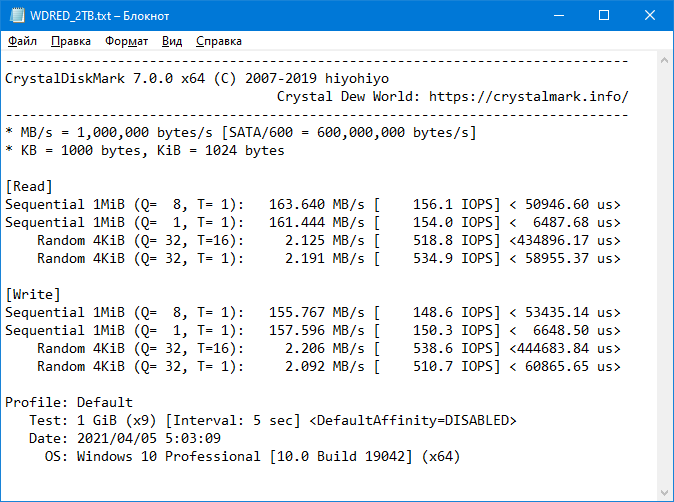Click the 53435.14 us latency value
This screenshot has height=502, width=674.
pyautogui.click(x=569, y=312)
